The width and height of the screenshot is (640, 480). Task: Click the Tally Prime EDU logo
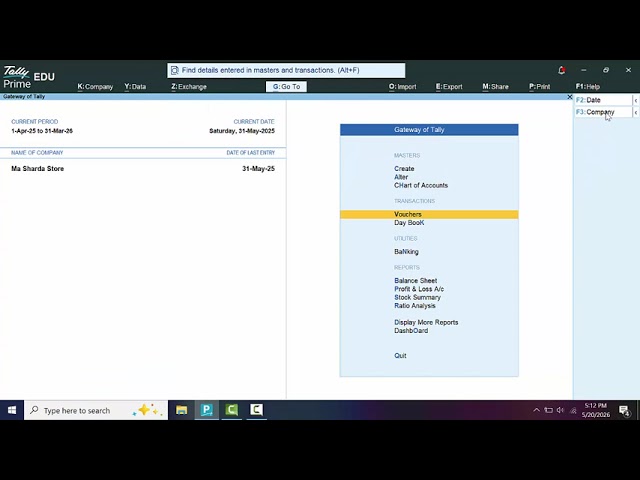29,77
